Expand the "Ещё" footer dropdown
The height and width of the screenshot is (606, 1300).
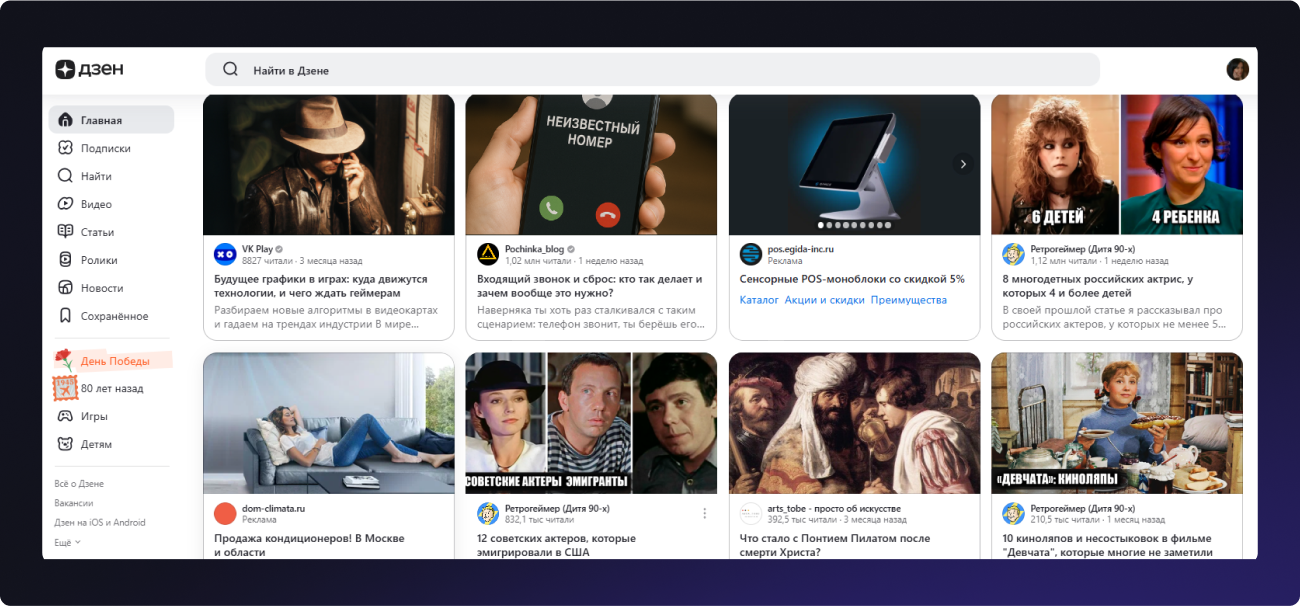pyautogui.click(x=67, y=542)
